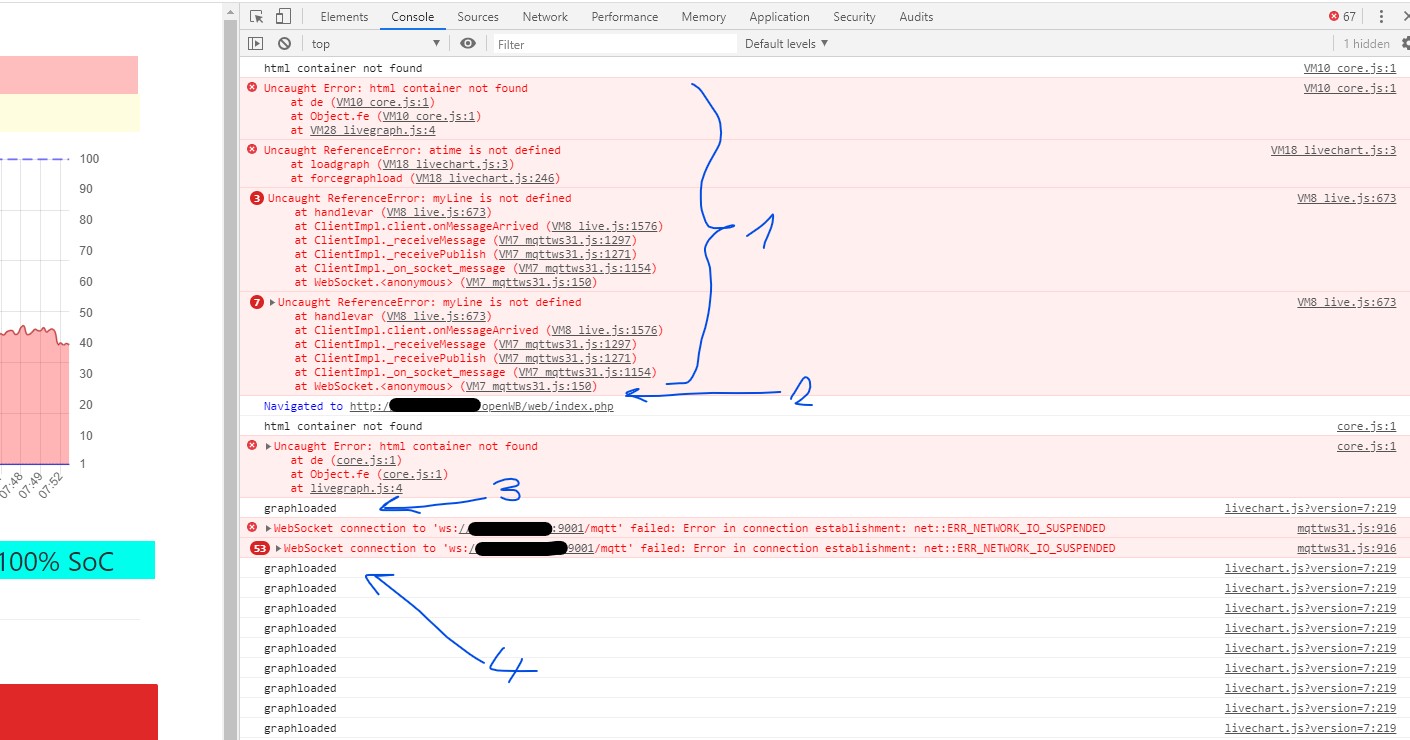Open the Network tab

545,16
